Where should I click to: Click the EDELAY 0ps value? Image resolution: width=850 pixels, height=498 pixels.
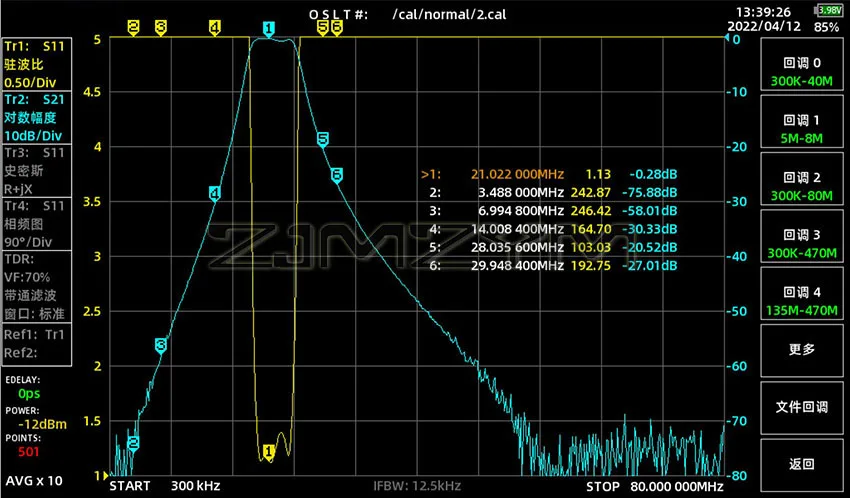pyautogui.click(x=29, y=393)
